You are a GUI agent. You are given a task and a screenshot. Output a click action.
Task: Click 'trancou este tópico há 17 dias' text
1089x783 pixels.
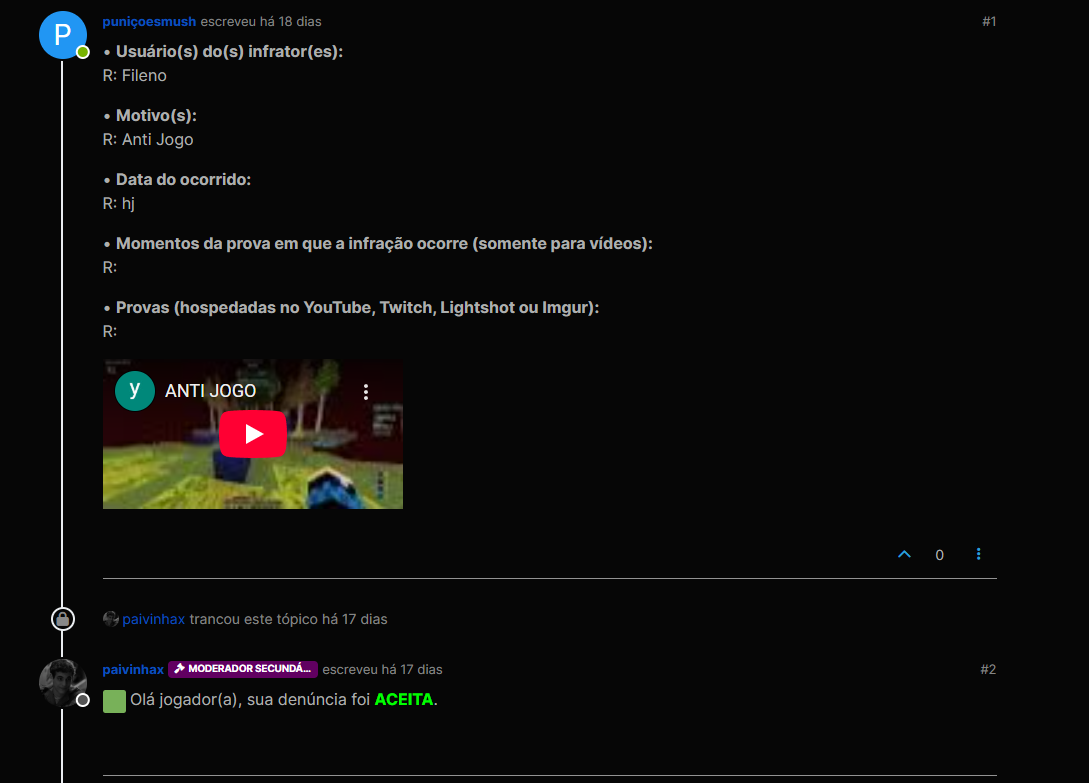coord(288,619)
